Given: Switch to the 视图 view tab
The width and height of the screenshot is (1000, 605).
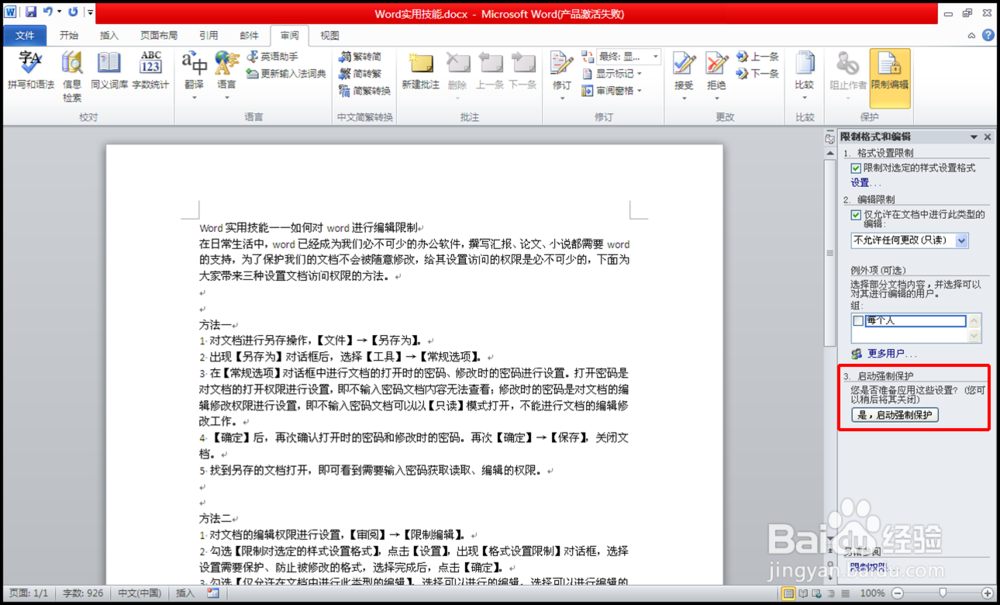Looking at the screenshot, I should coord(330,36).
